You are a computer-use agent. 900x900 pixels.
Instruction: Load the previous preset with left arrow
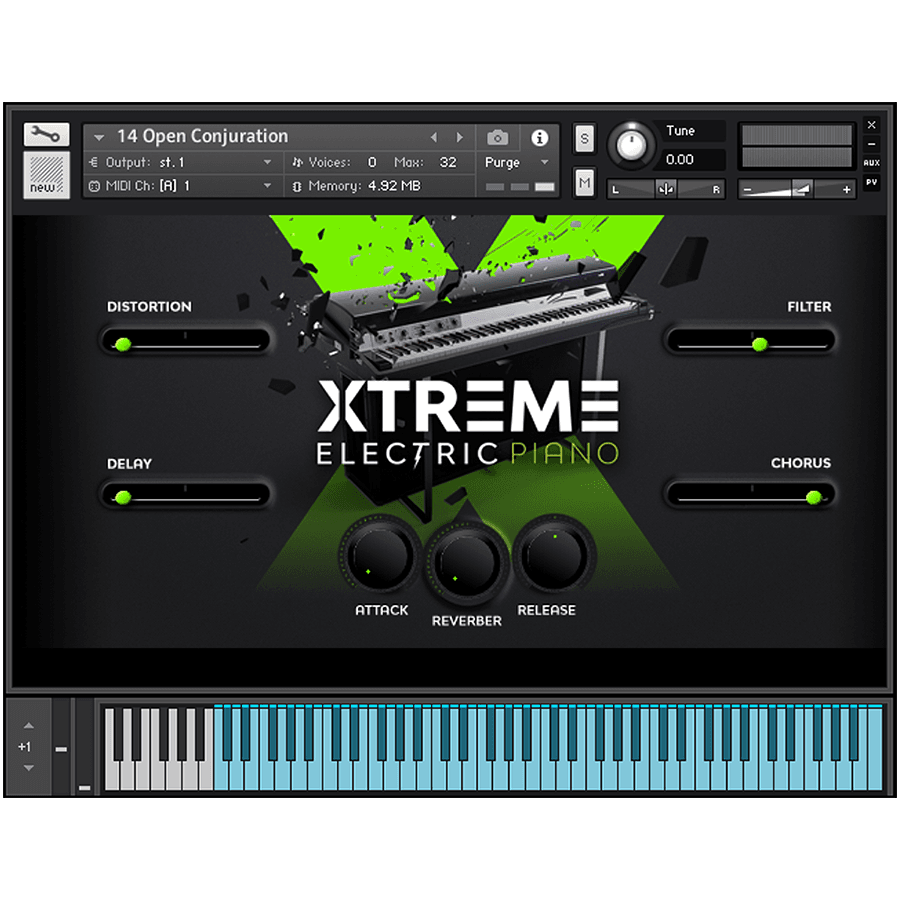[434, 136]
